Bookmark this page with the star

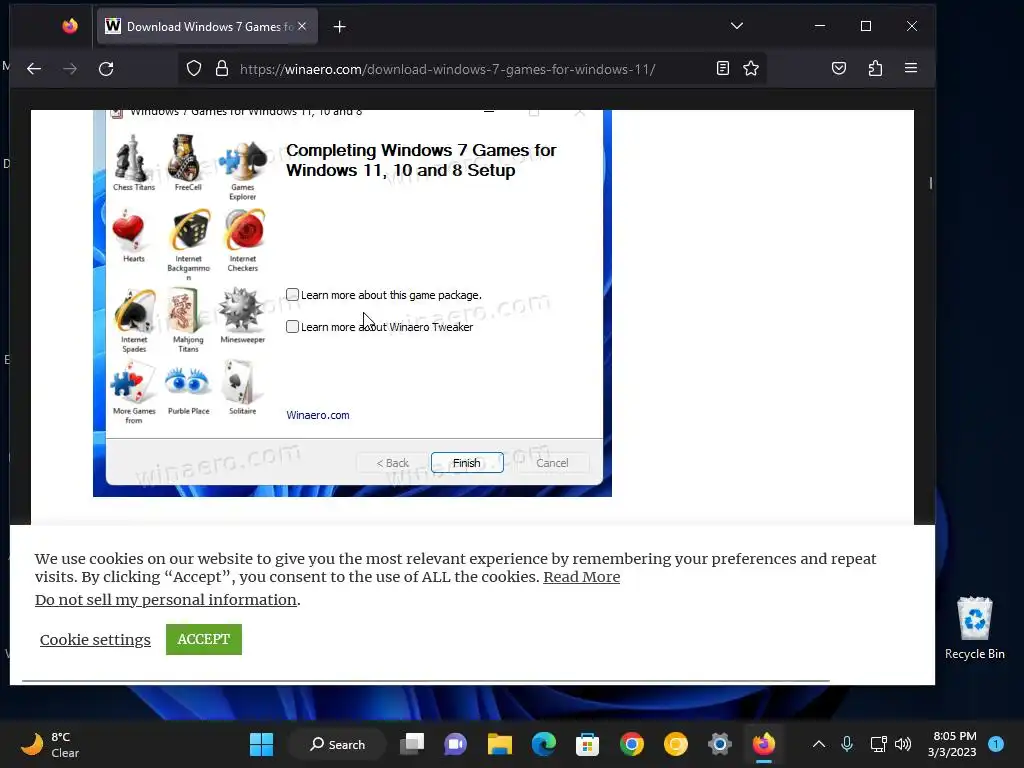(x=751, y=69)
